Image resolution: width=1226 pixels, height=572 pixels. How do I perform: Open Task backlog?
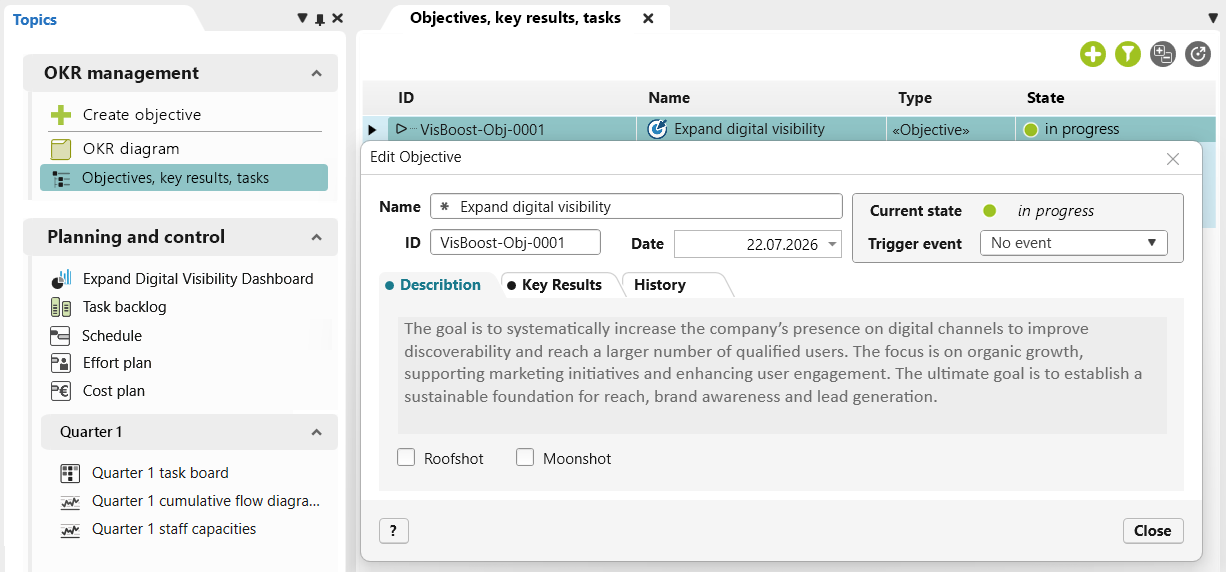click(x=125, y=308)
